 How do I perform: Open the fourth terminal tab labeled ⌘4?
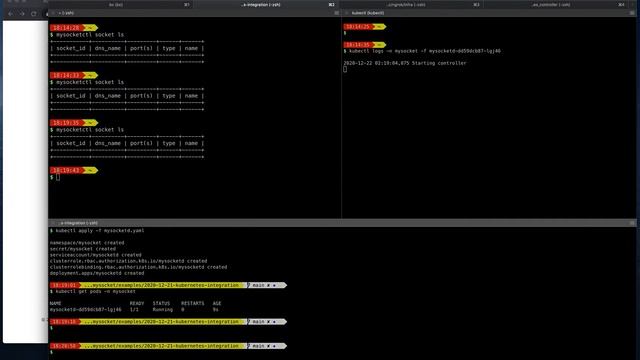(x=556, y=4)
